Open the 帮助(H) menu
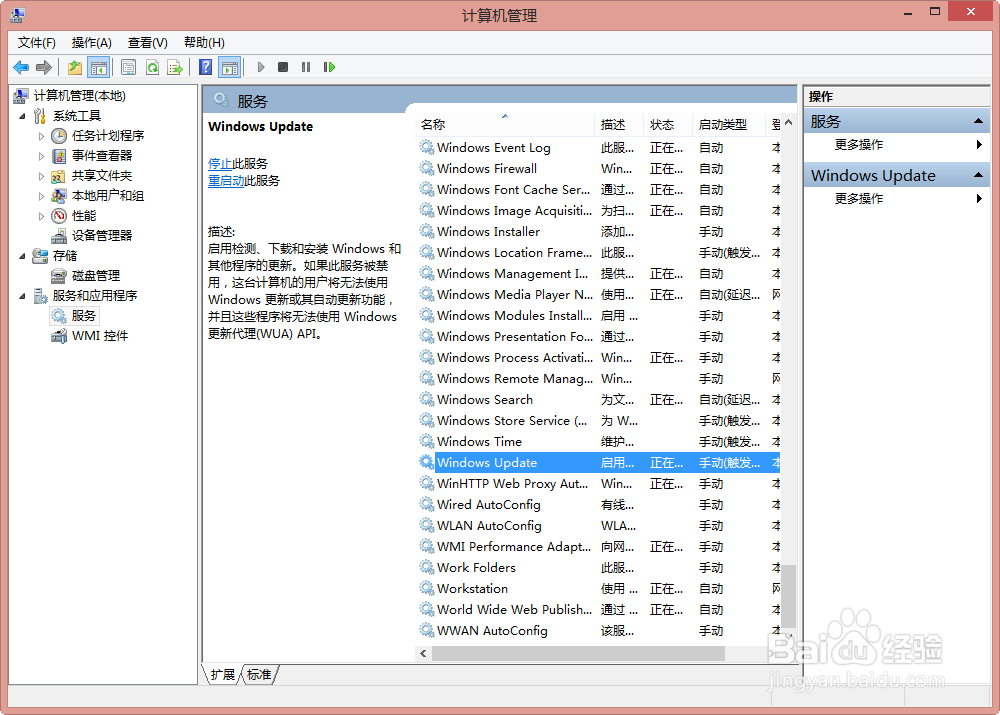Screen dimensions: 1000x715 204,43
